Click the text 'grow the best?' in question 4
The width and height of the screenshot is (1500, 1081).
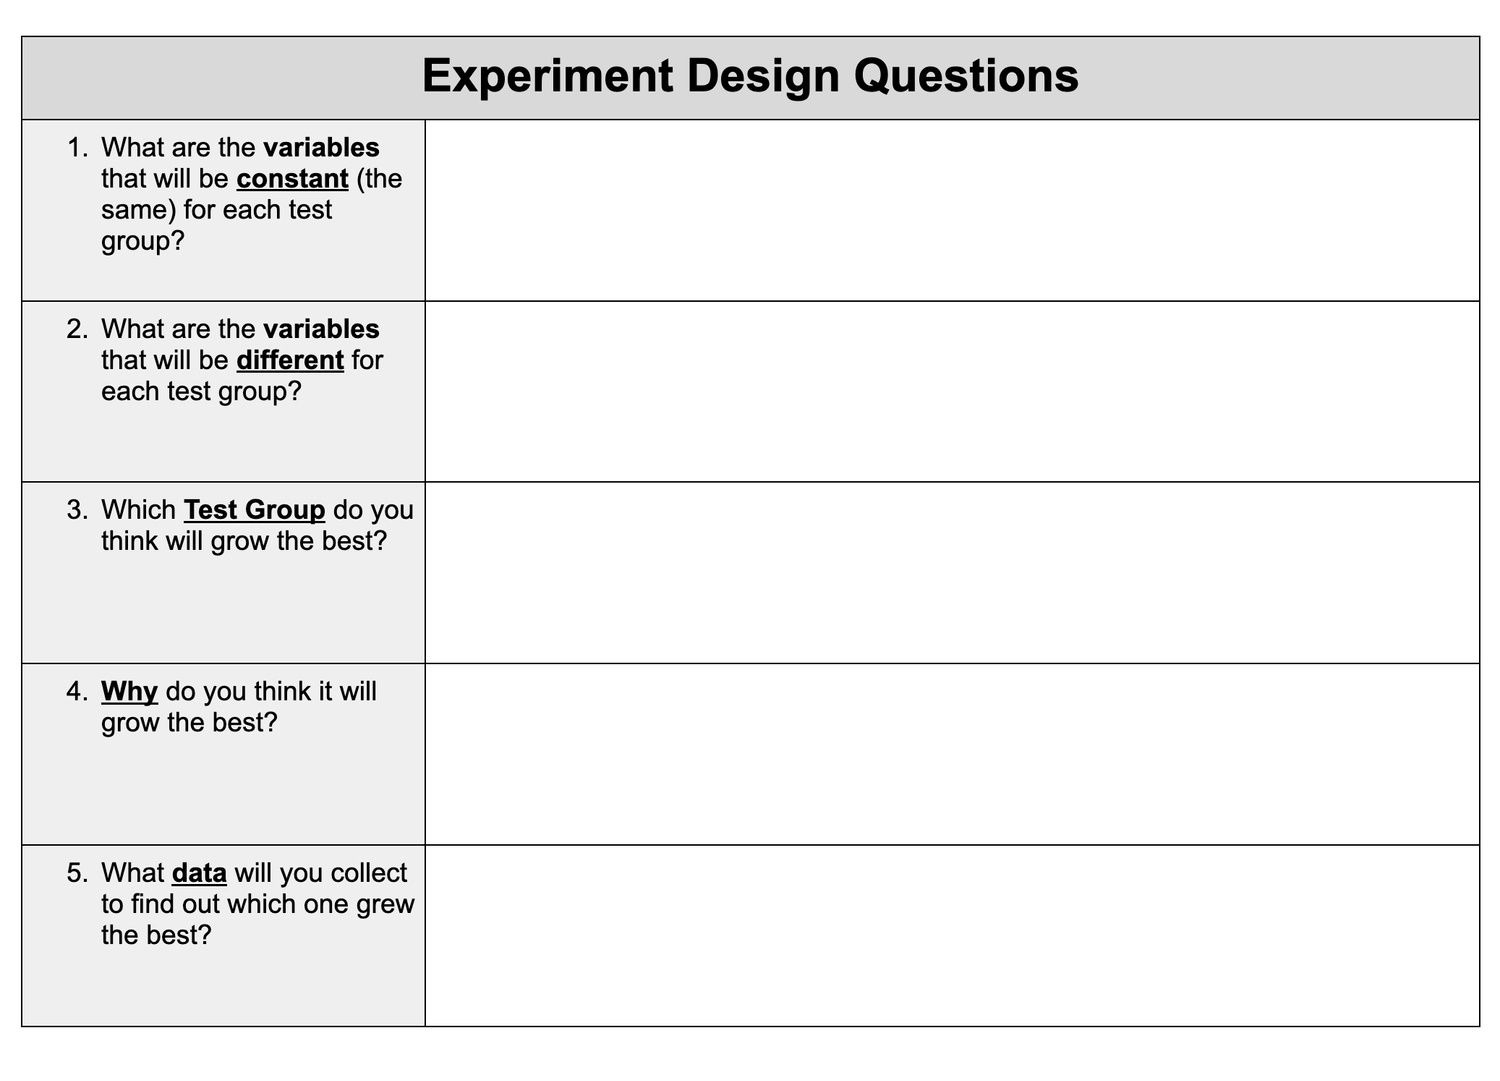[189, 723]
